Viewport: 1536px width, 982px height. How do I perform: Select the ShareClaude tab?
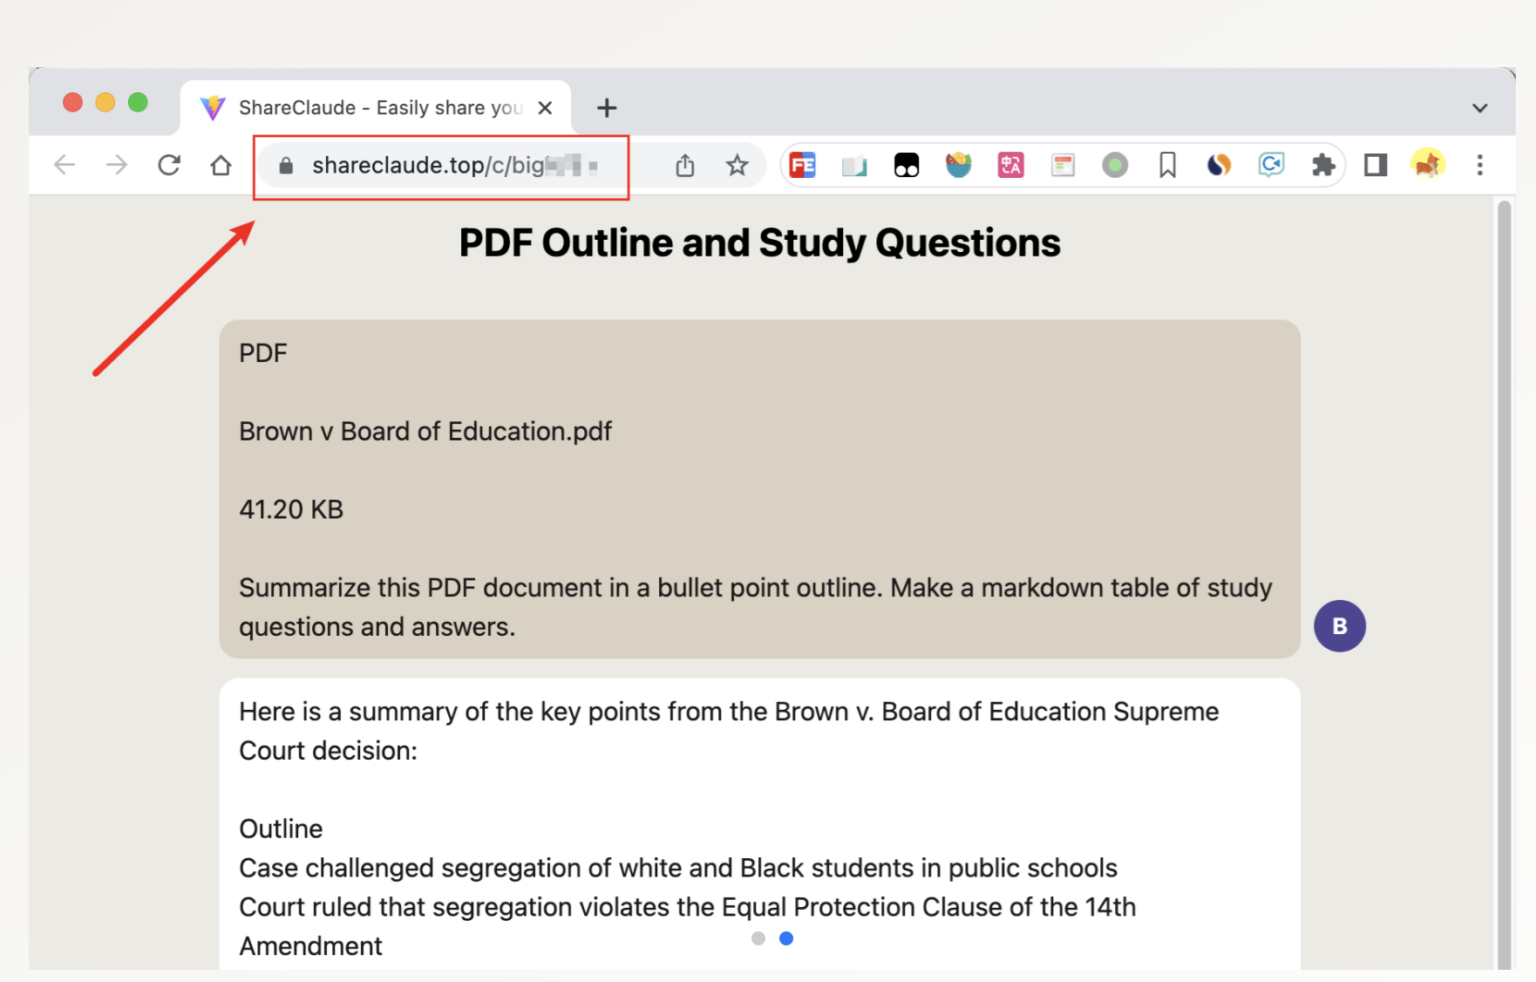click(378, 108)
